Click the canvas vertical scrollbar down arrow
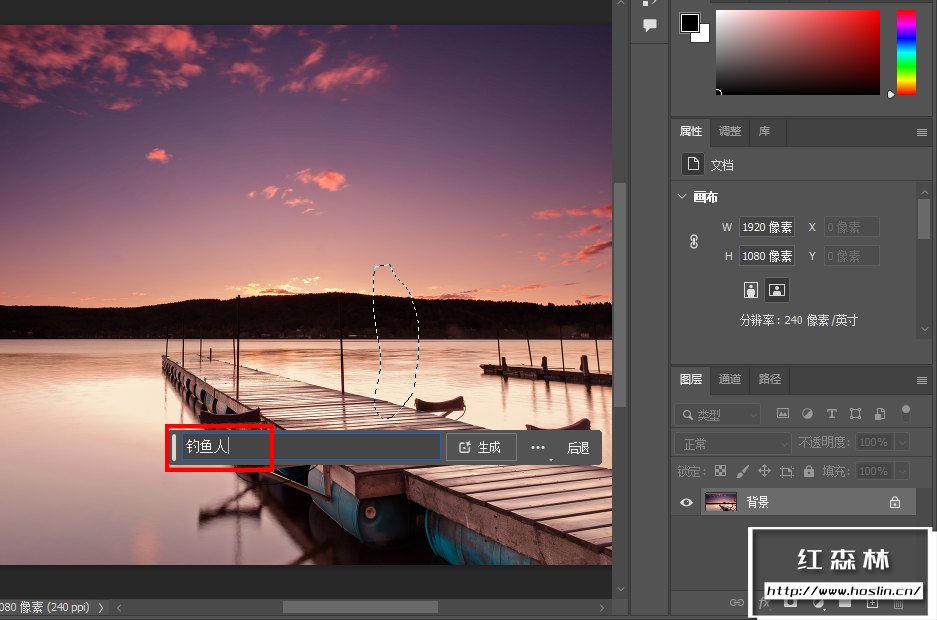937x620 pixels. point(620,589)
